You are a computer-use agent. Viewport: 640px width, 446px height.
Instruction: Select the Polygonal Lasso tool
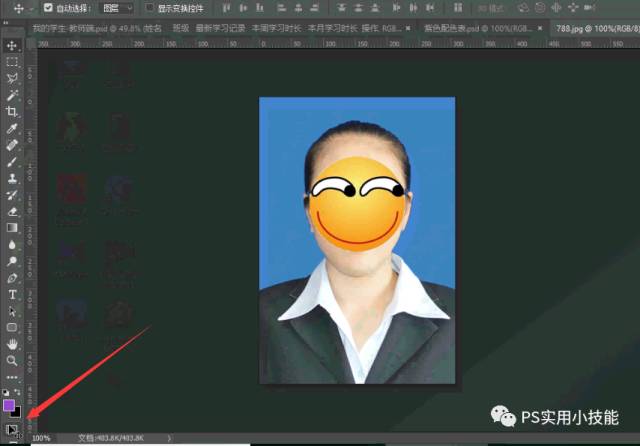coord(11,78)
